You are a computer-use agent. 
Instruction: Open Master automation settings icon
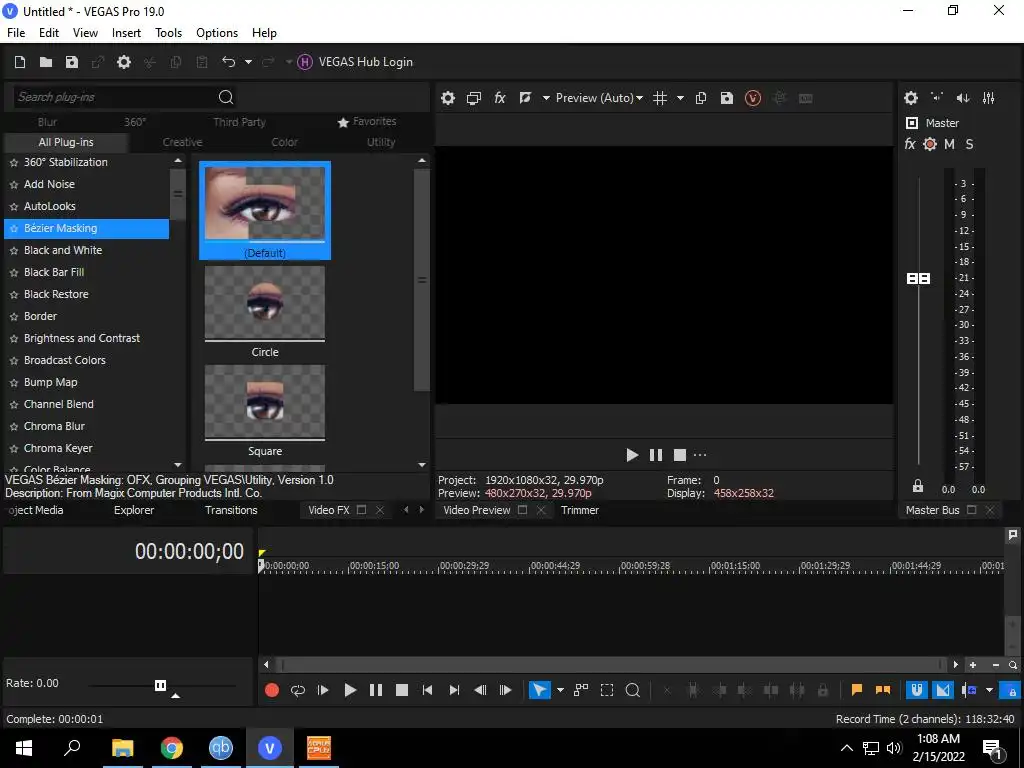point(930,144)
